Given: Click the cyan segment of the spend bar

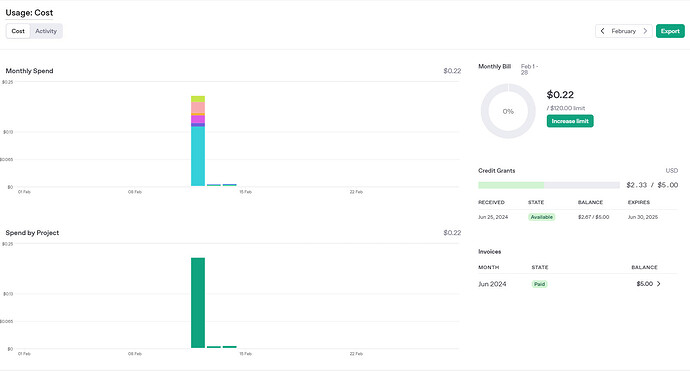Looking at the screenshot, I should pos(198,156).
